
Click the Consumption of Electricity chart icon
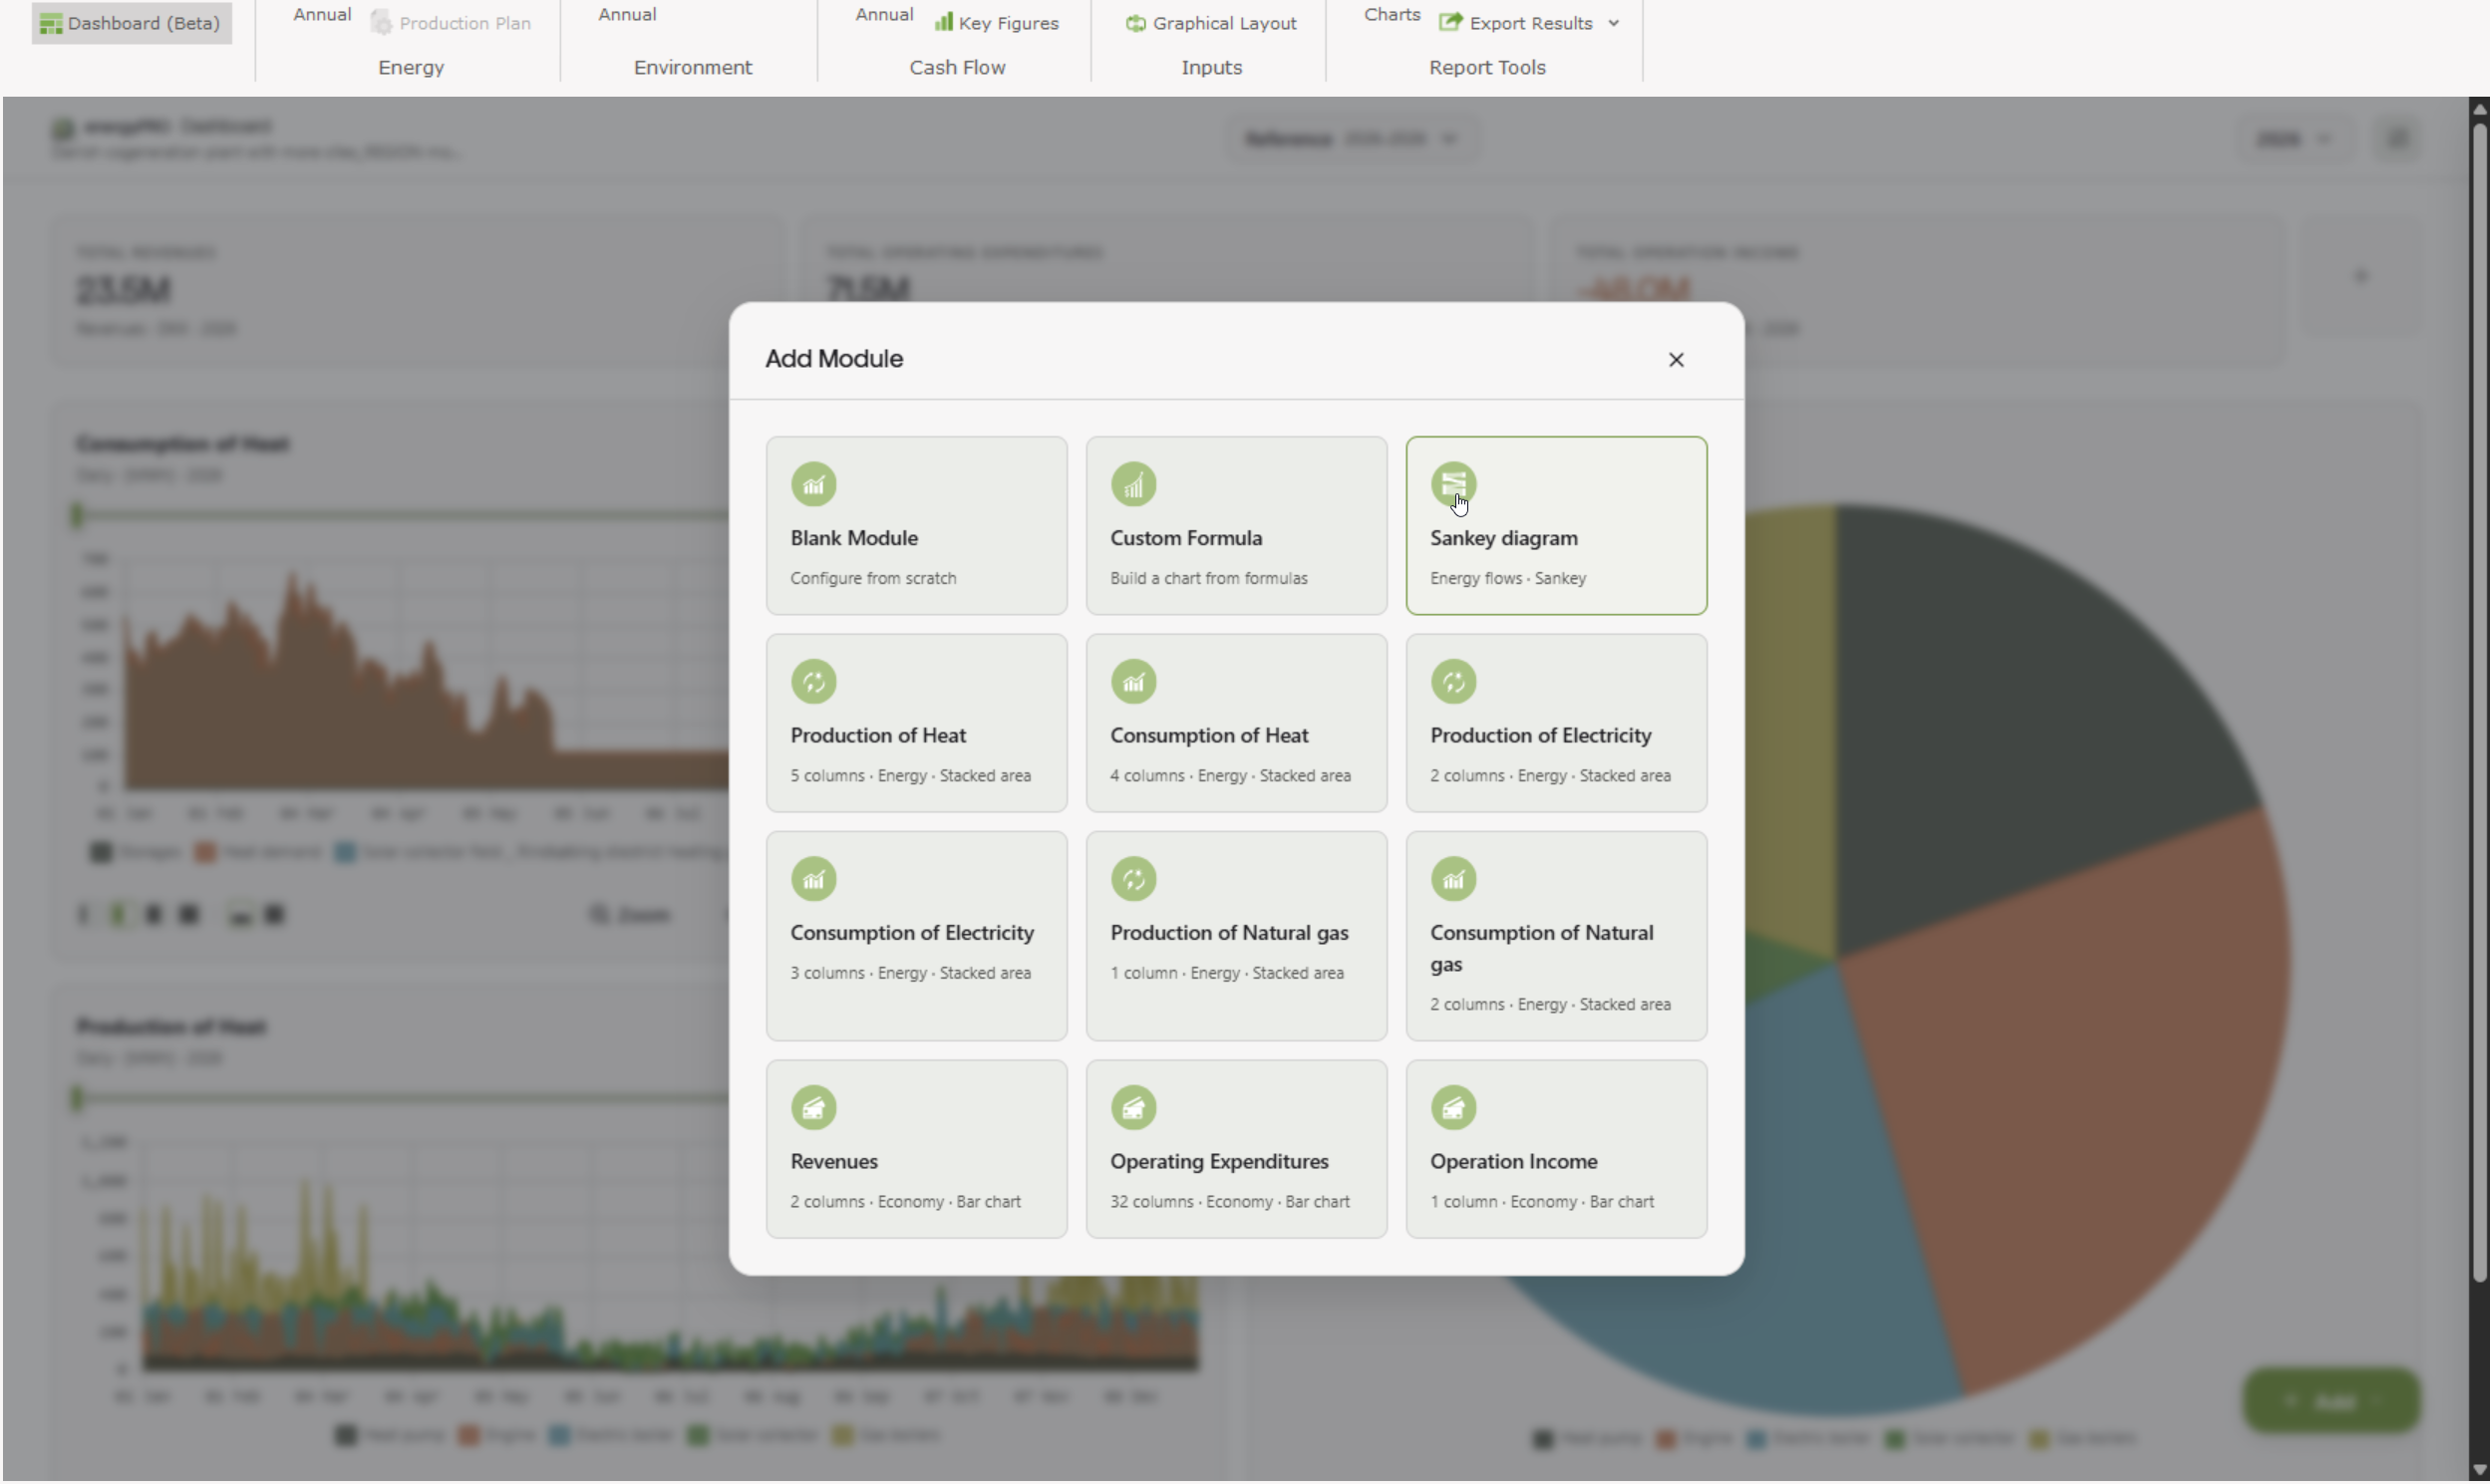(814, 880)
